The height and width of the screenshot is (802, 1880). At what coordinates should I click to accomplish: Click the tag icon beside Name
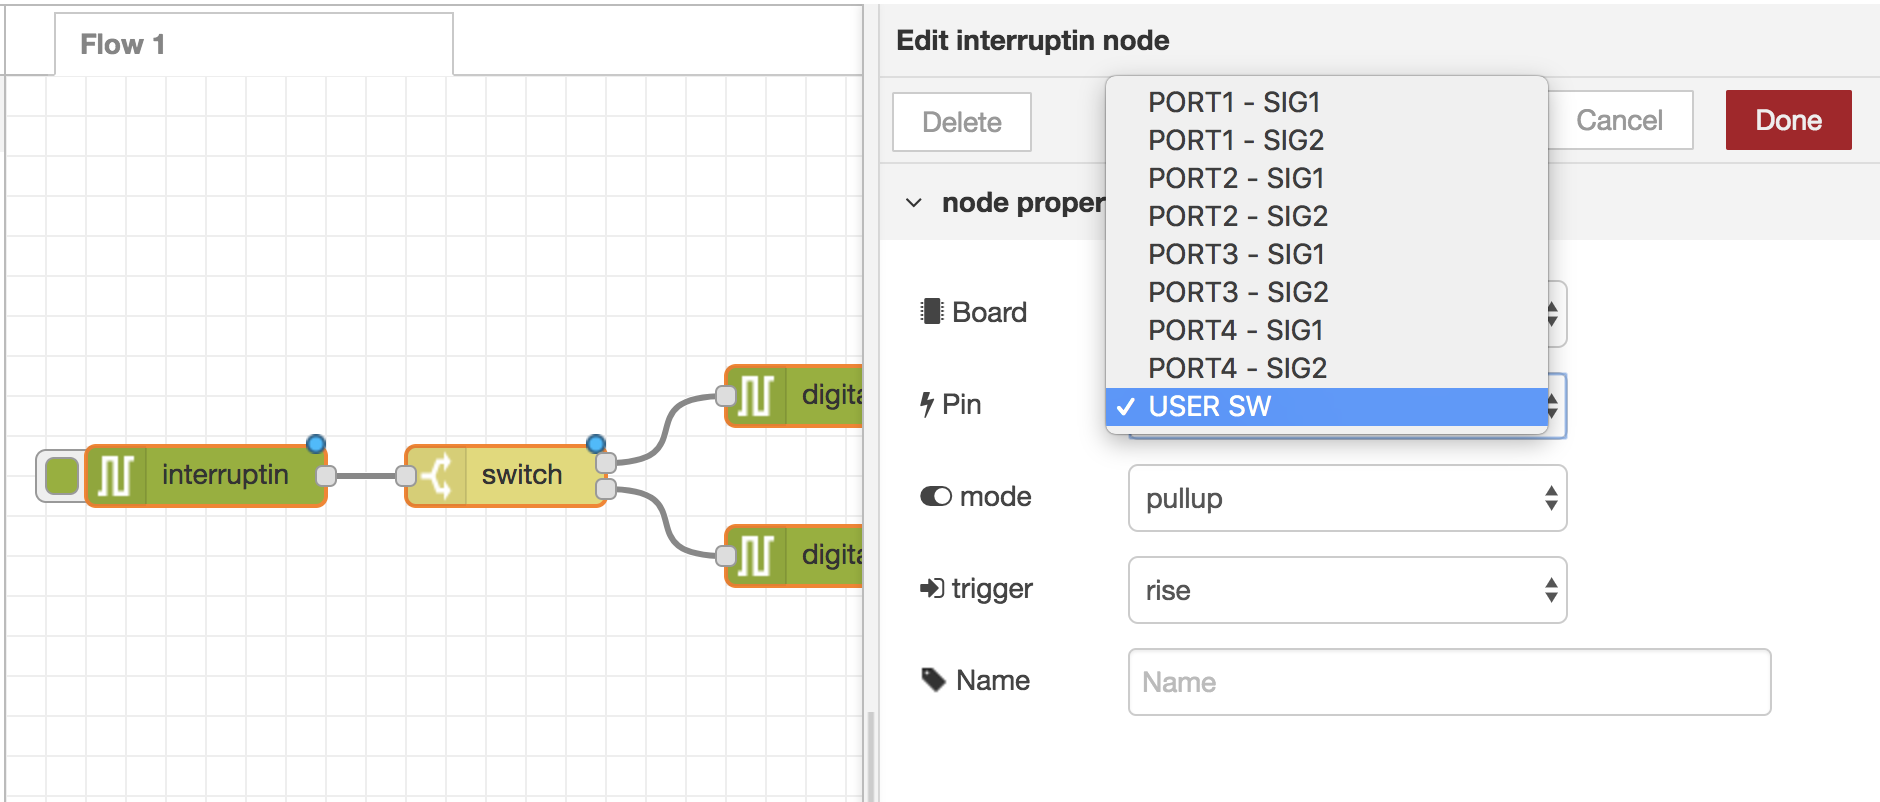tap(933, 680)
